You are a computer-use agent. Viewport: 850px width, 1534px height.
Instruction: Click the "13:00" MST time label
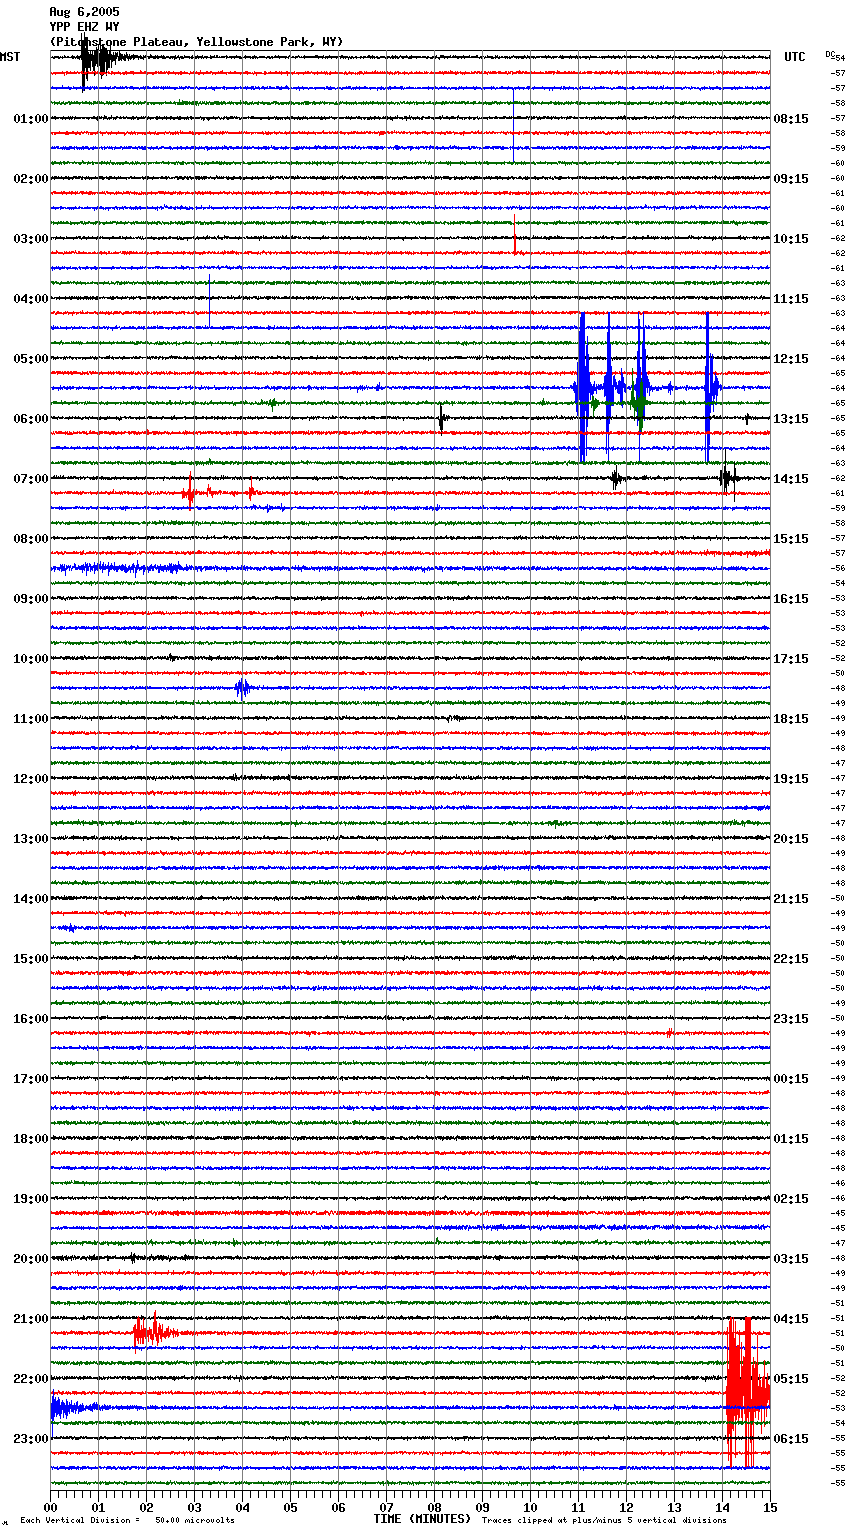30,839
